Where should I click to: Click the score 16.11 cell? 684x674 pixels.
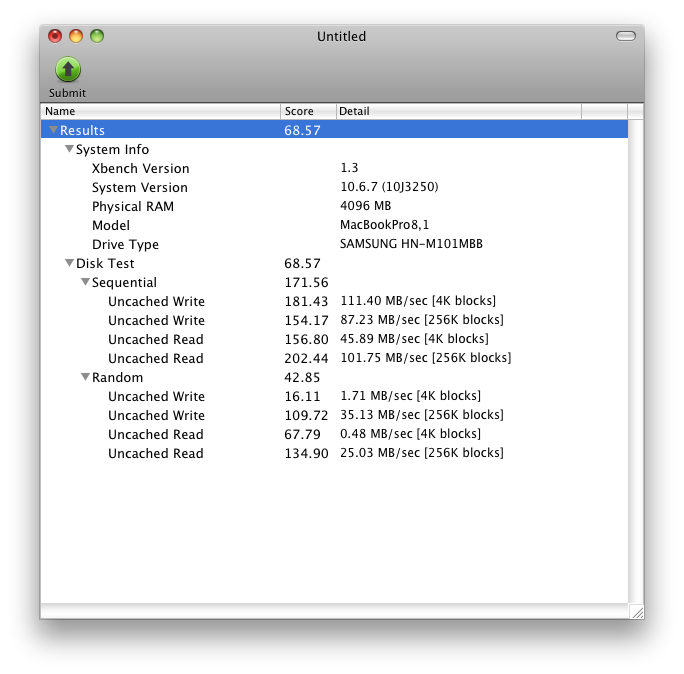(x=302, y=396)
